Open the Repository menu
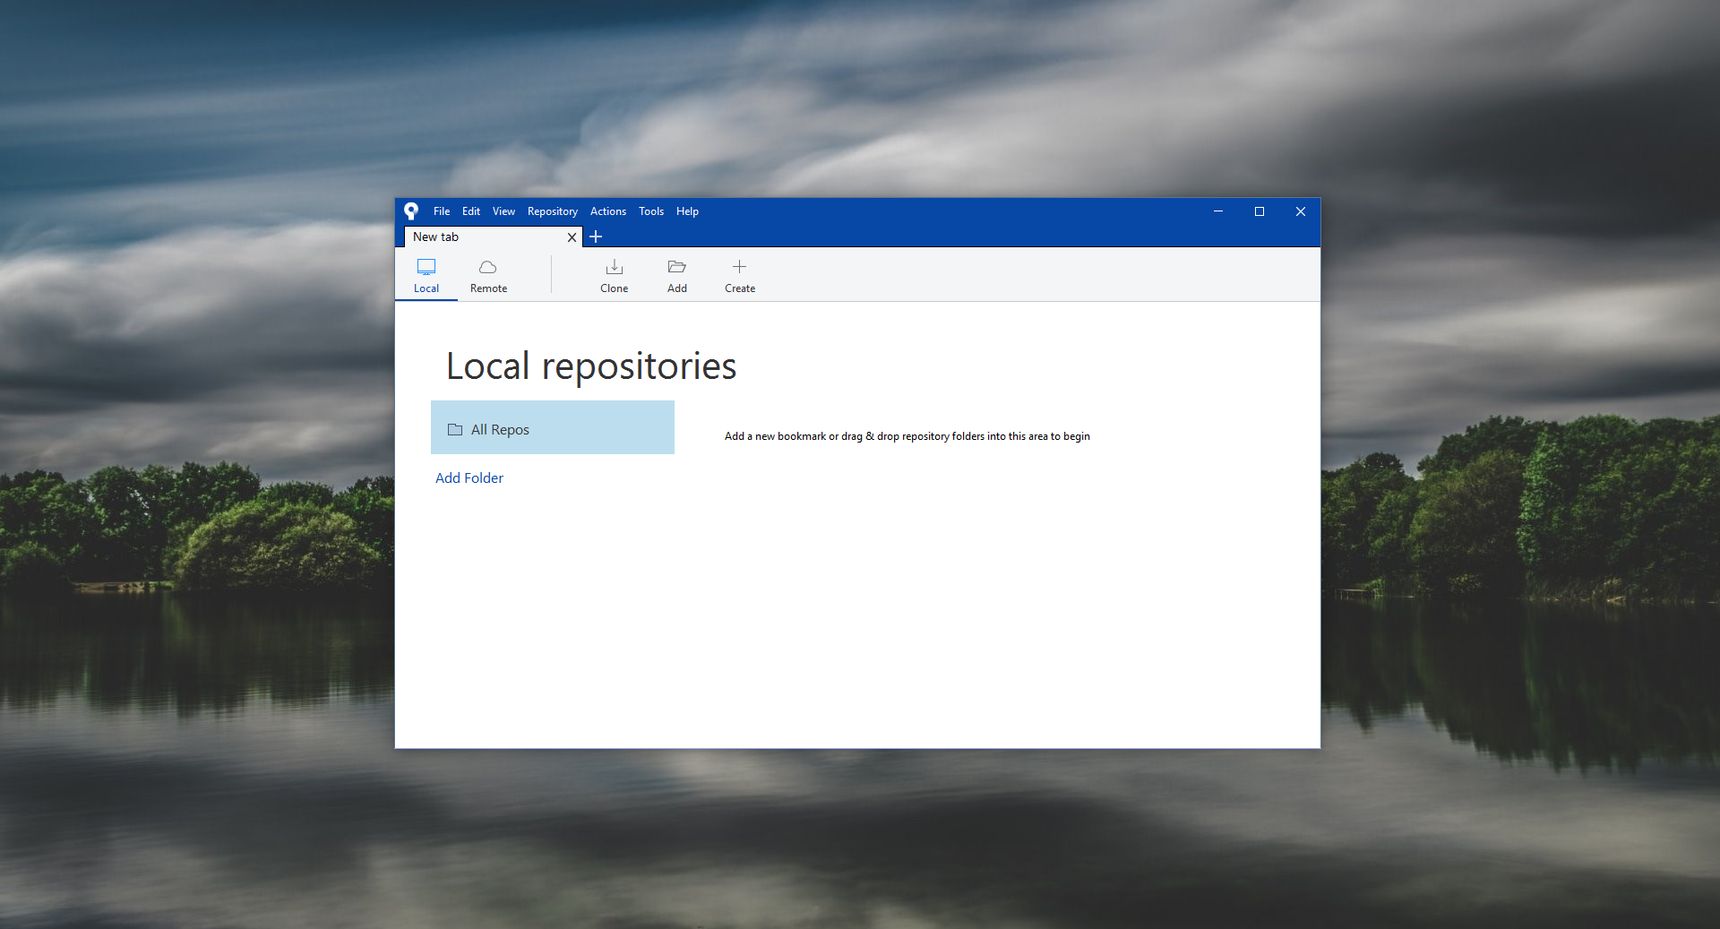 point(552,211)
